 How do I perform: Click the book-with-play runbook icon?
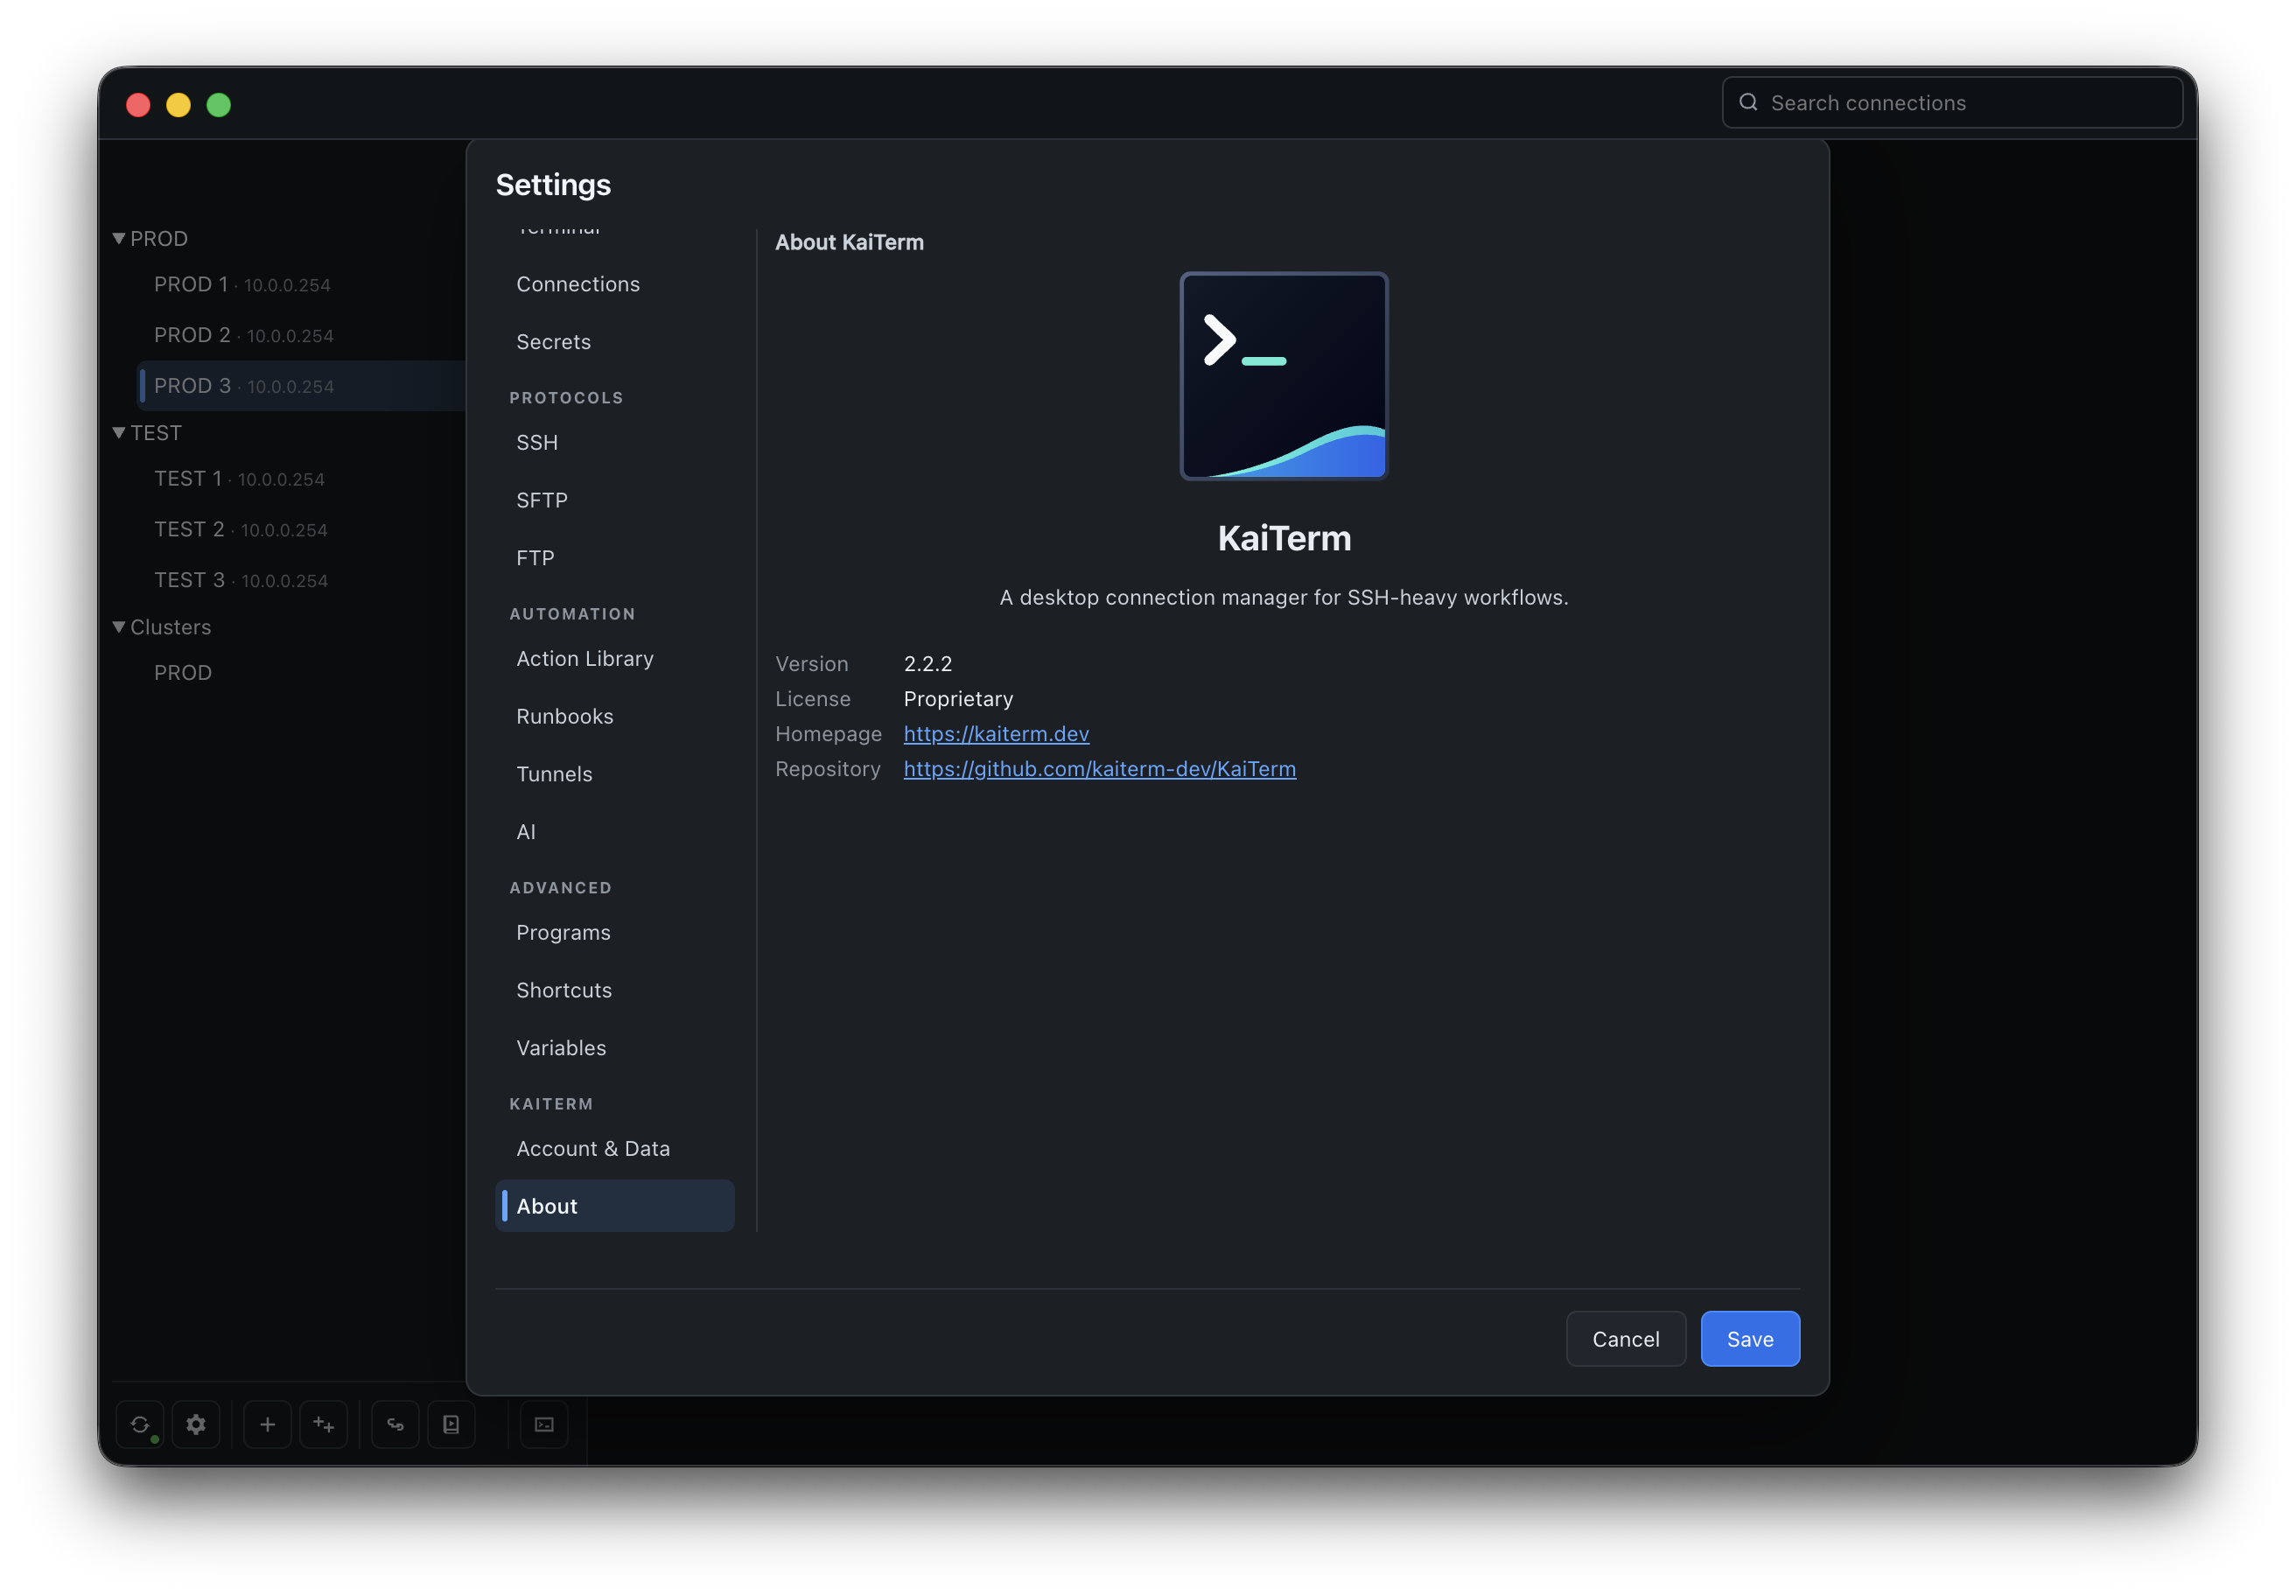[x=451, y=1424]
